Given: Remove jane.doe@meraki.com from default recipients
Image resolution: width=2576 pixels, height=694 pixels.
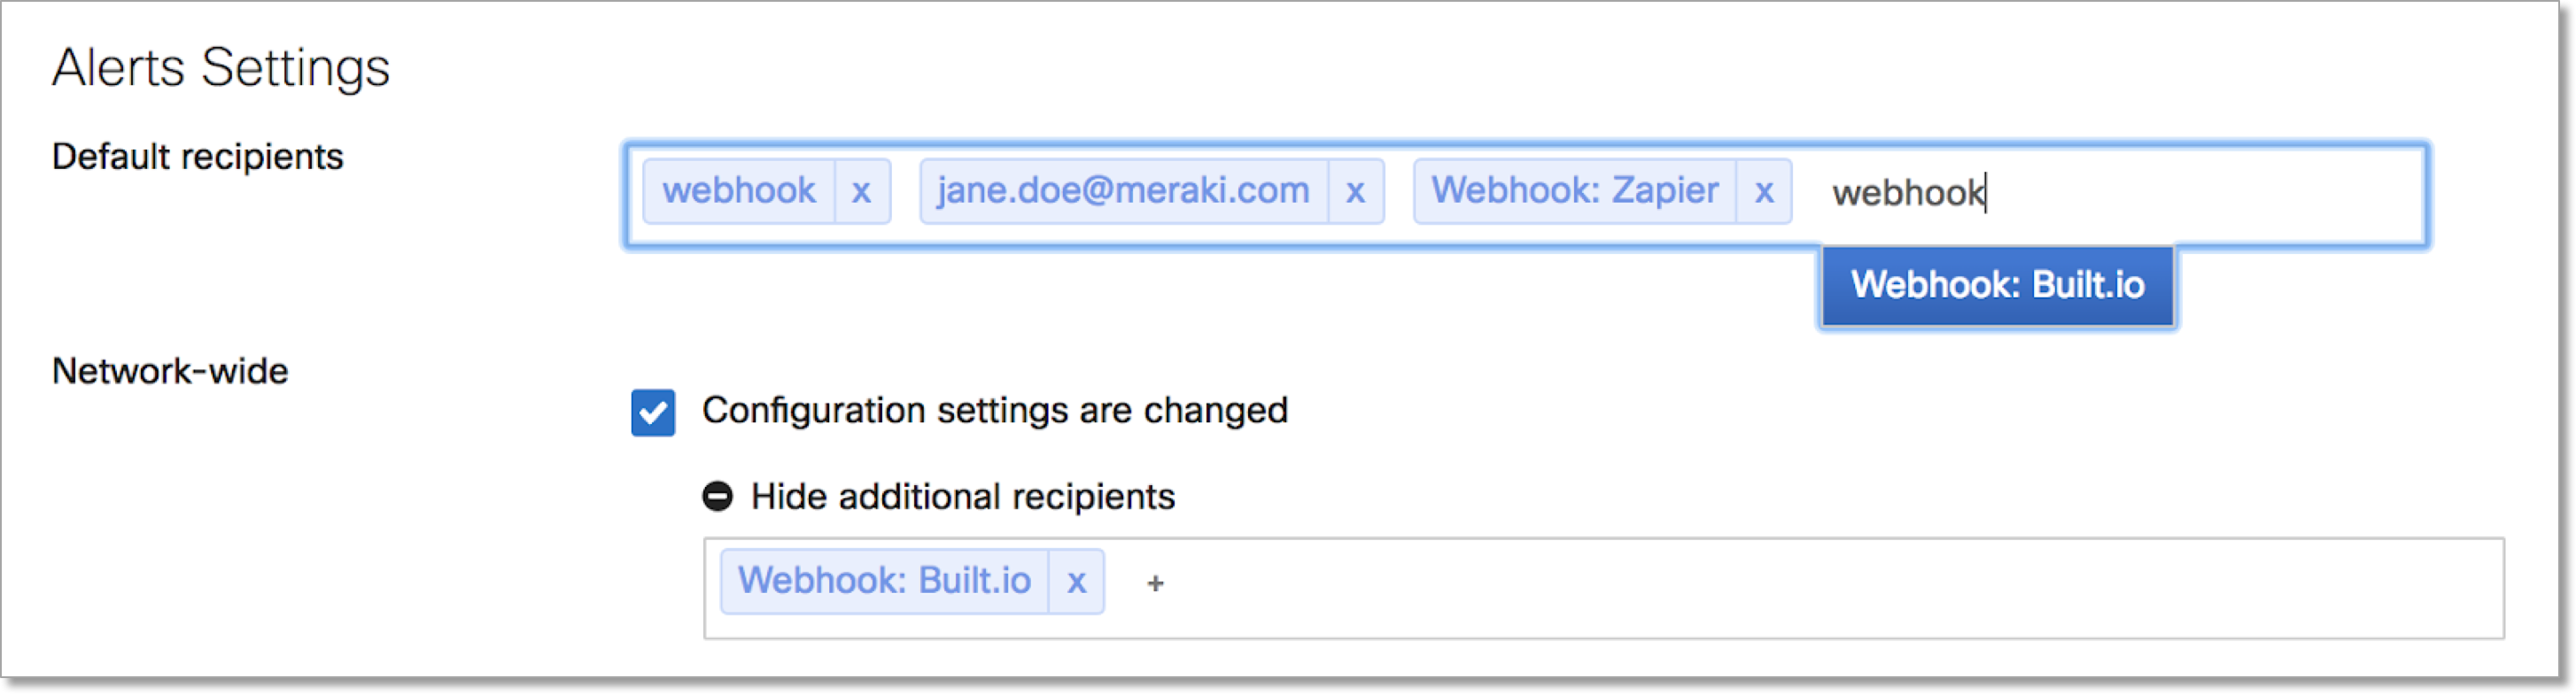Looking at the screenshot, I should (1355, 191).
